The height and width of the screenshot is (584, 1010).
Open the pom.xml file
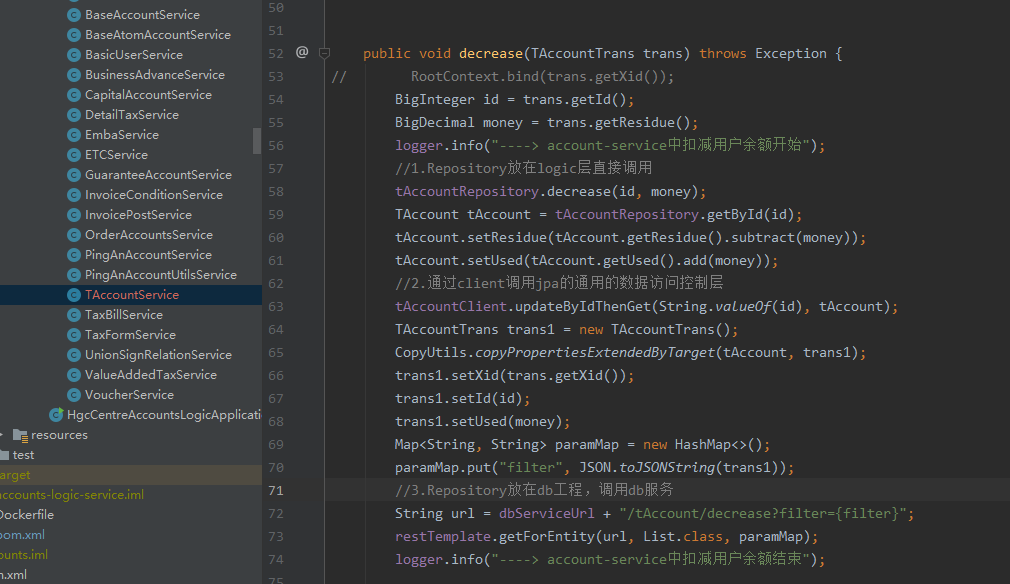click(23, 534)
